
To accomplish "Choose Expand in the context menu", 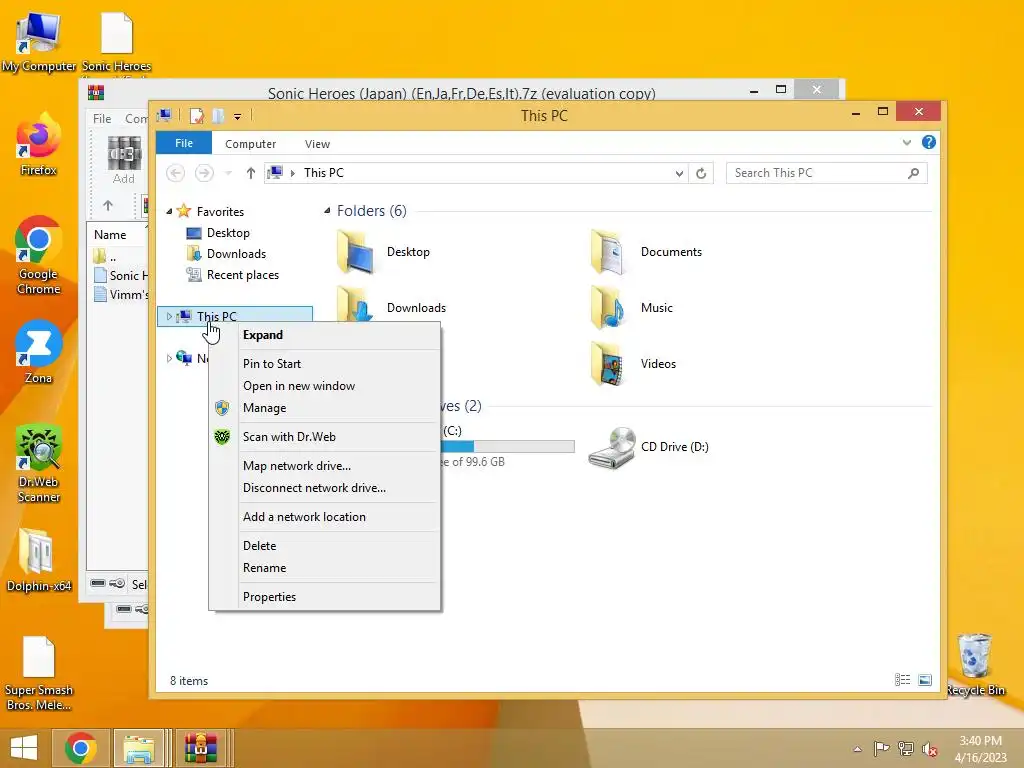I will click(x=325, y=335).
